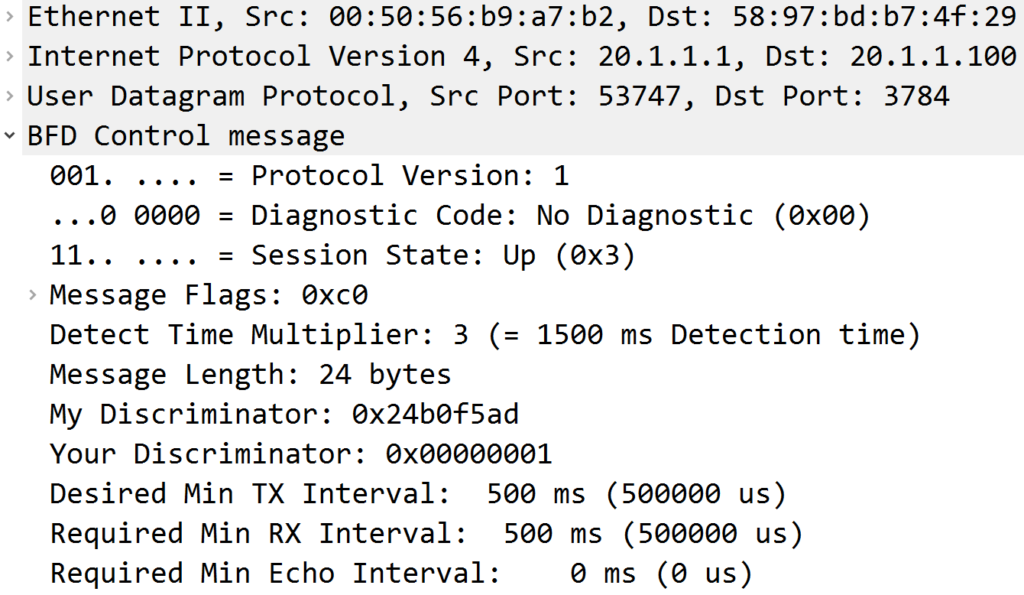
Task: Select the Protocol Version: 1 field
Action: click(309, 176)
